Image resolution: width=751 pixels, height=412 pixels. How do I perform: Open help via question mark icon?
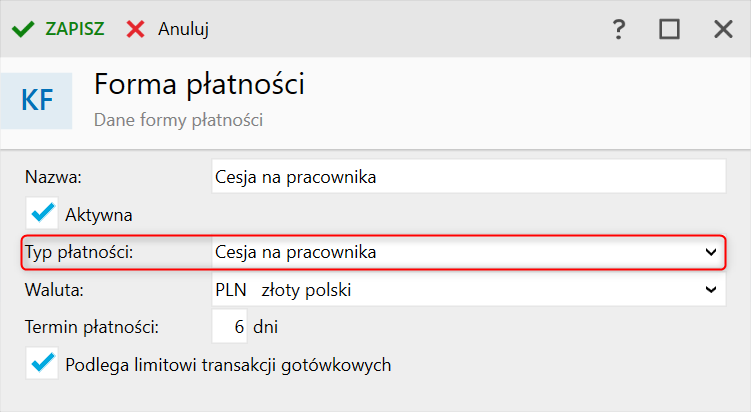click(x=619, y=29)
